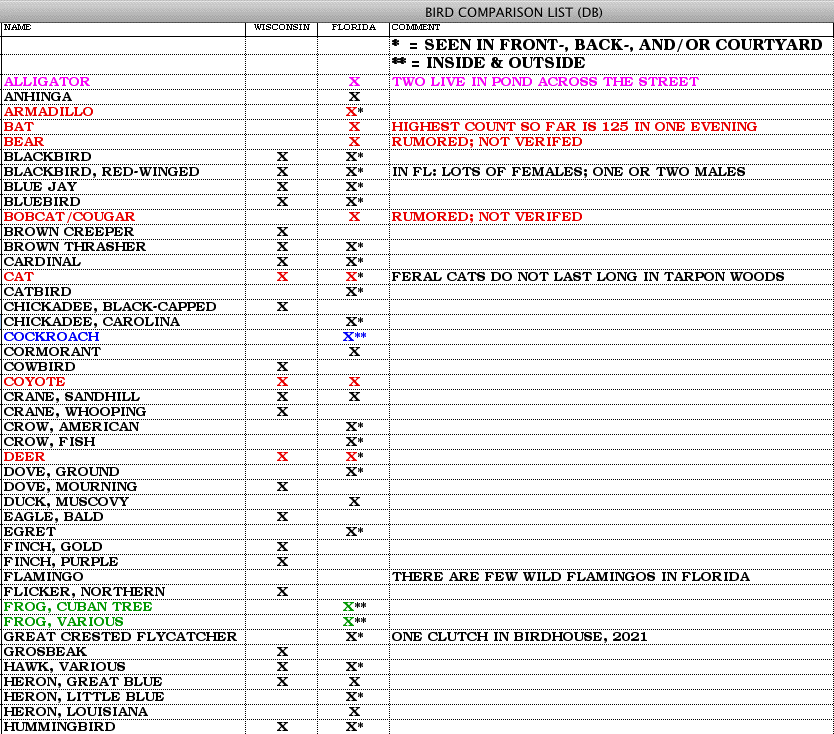Viewport: 834px width, 734px height.
Task: Select the FINCH, PURPLE name cell
Action: (x=123, y=562)
